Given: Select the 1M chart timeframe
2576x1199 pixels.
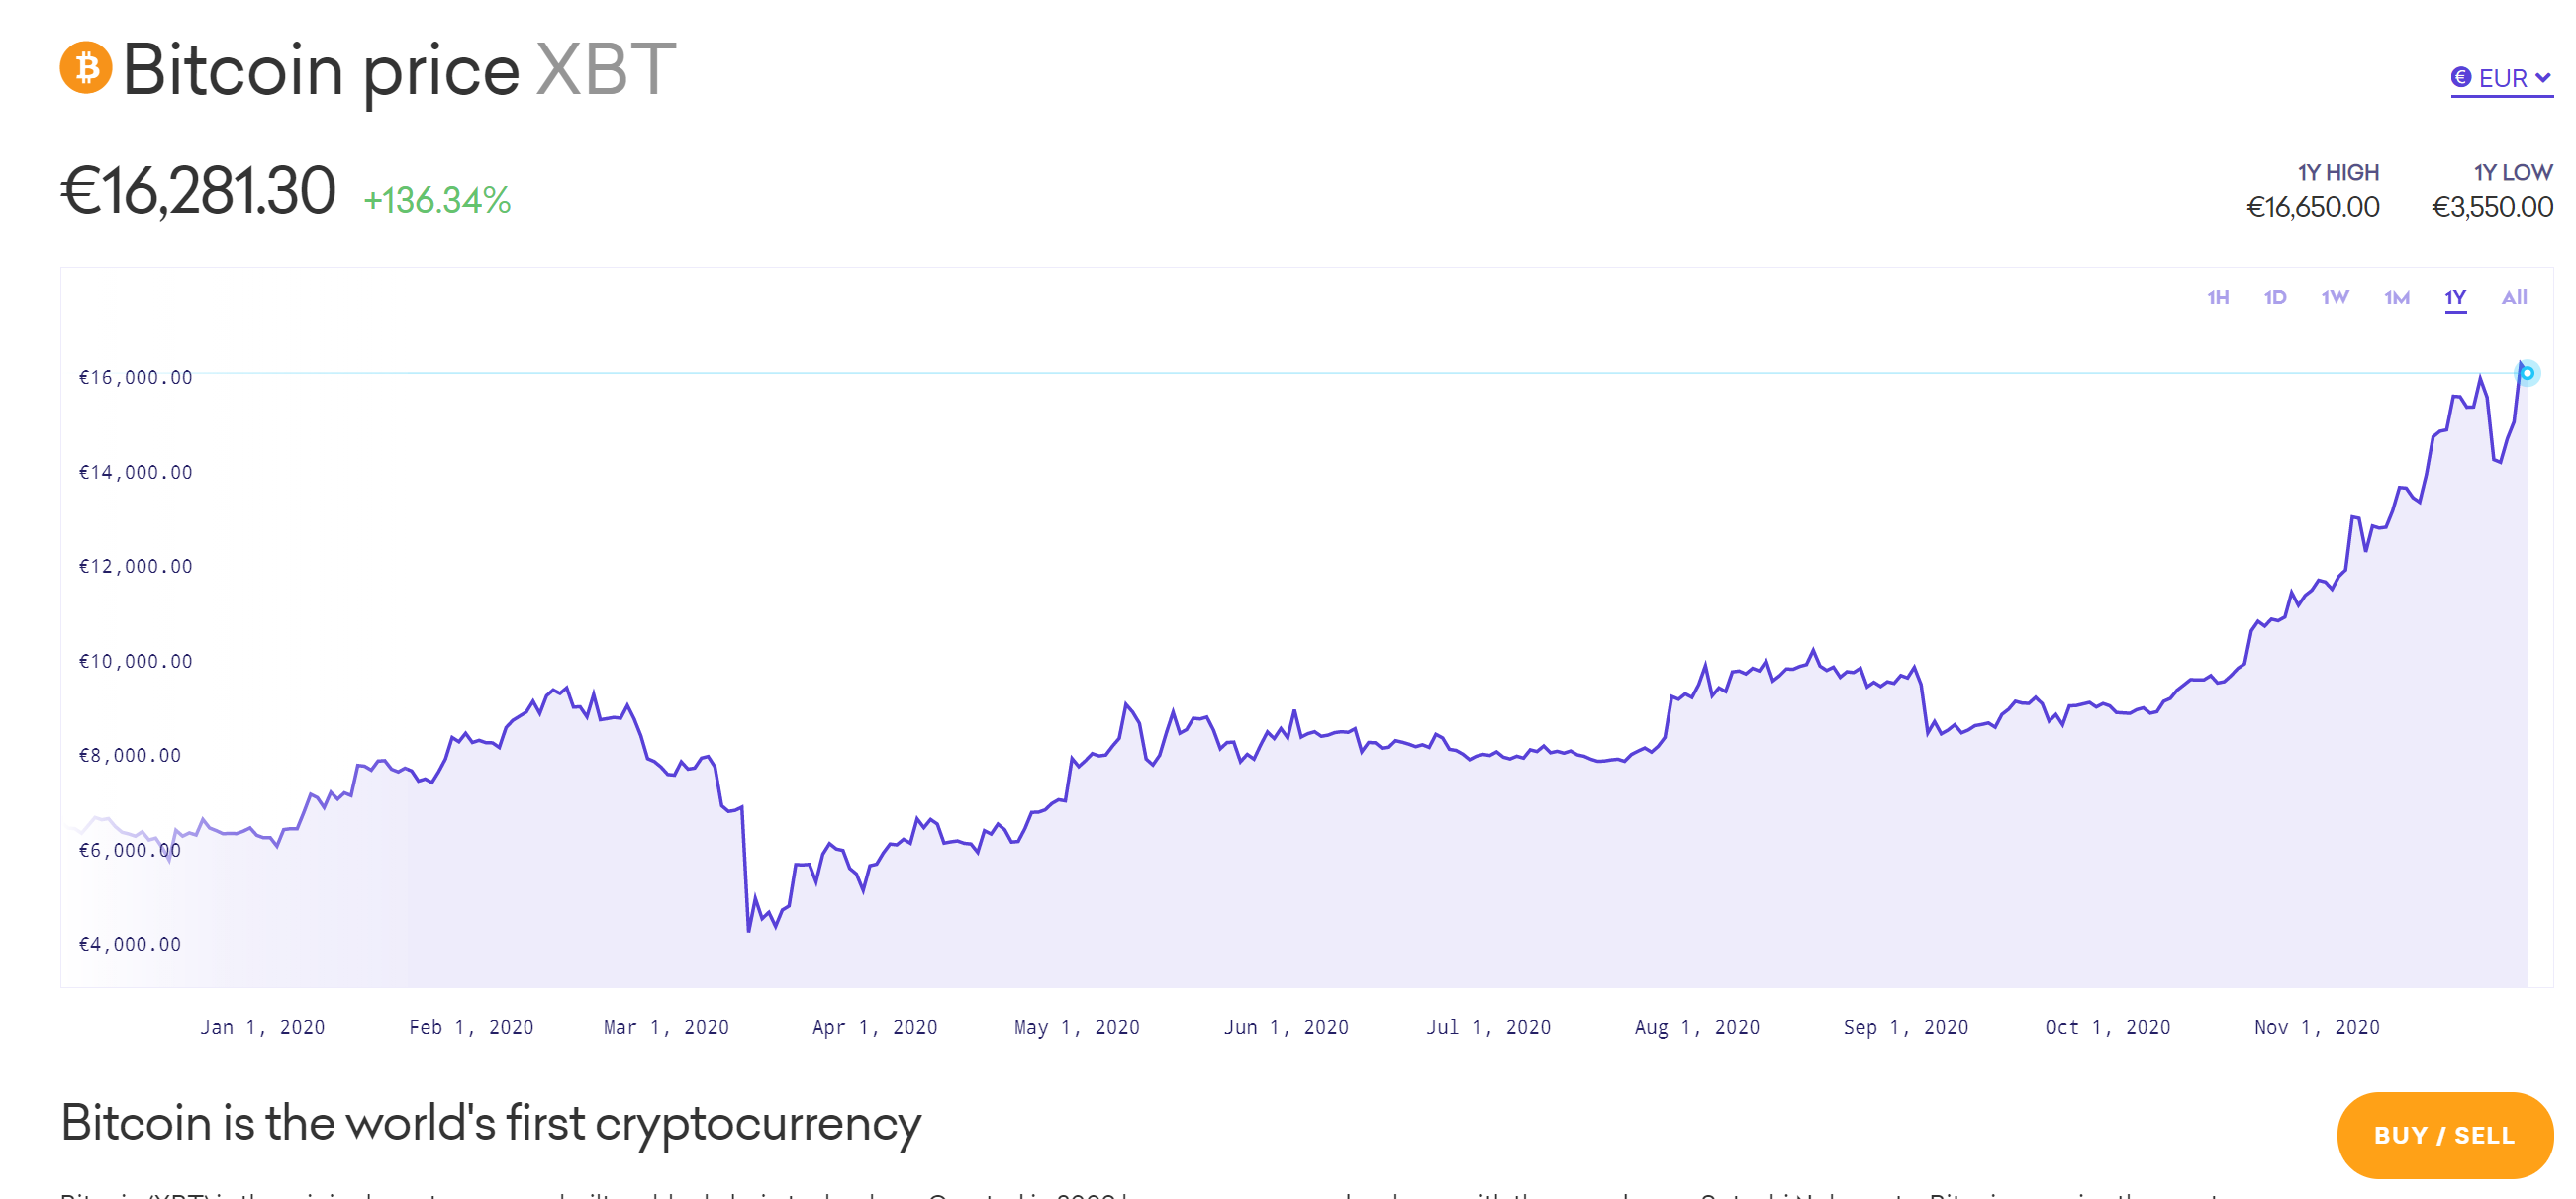Looking at the screenshot, I should click(x=2397, y=297).
